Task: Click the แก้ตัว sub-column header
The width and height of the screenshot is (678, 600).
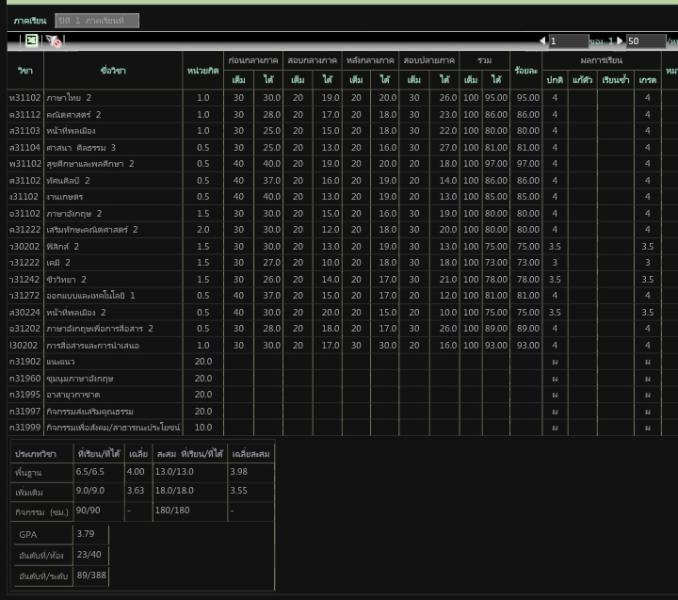Action: (x=582, y=80)
